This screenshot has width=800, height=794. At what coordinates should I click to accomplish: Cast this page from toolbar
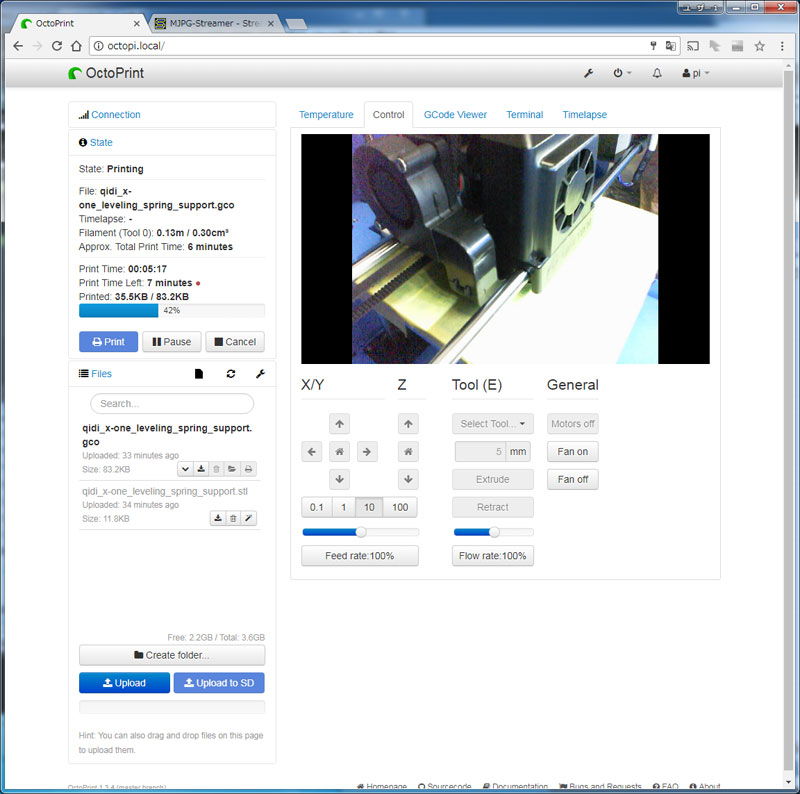[x=693, y=46]
